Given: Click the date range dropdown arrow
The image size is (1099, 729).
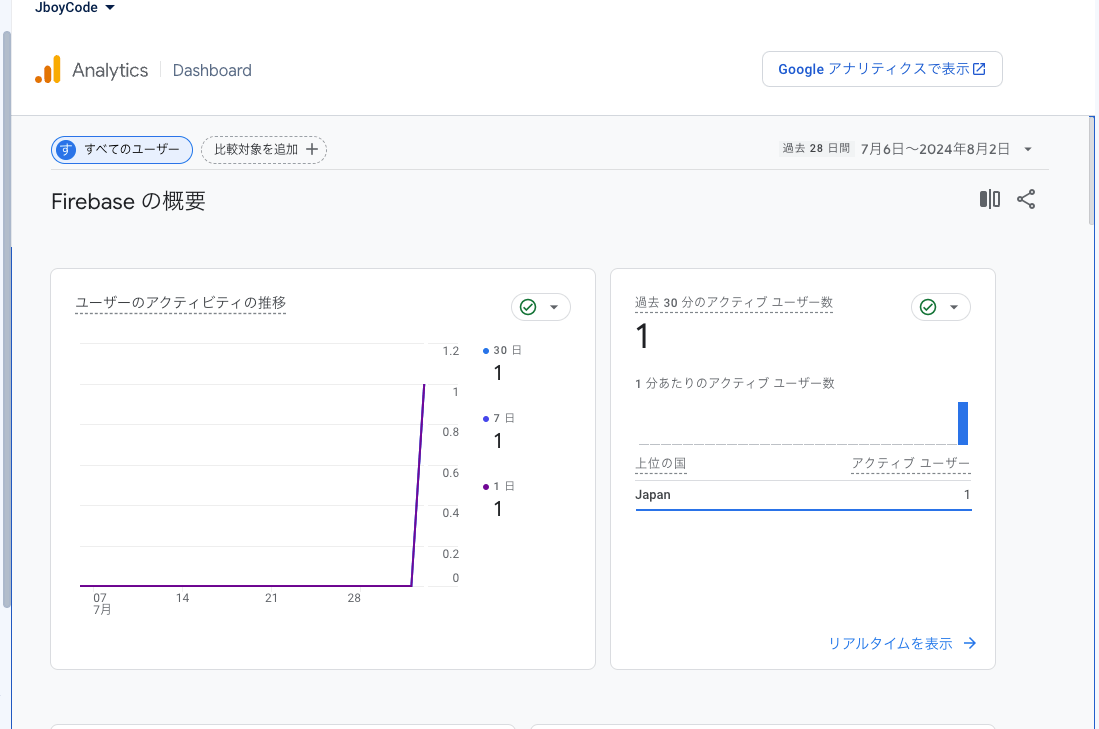Looking at the screenshot, I should tap(1028, 149).
